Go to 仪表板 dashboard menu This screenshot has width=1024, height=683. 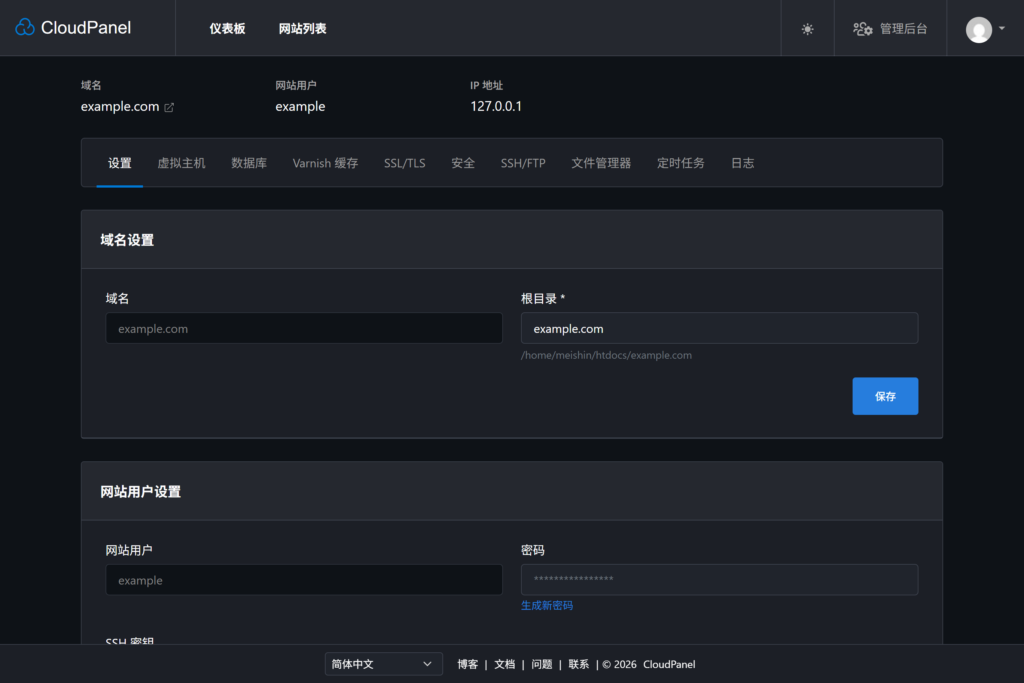(x=227, y=29)
